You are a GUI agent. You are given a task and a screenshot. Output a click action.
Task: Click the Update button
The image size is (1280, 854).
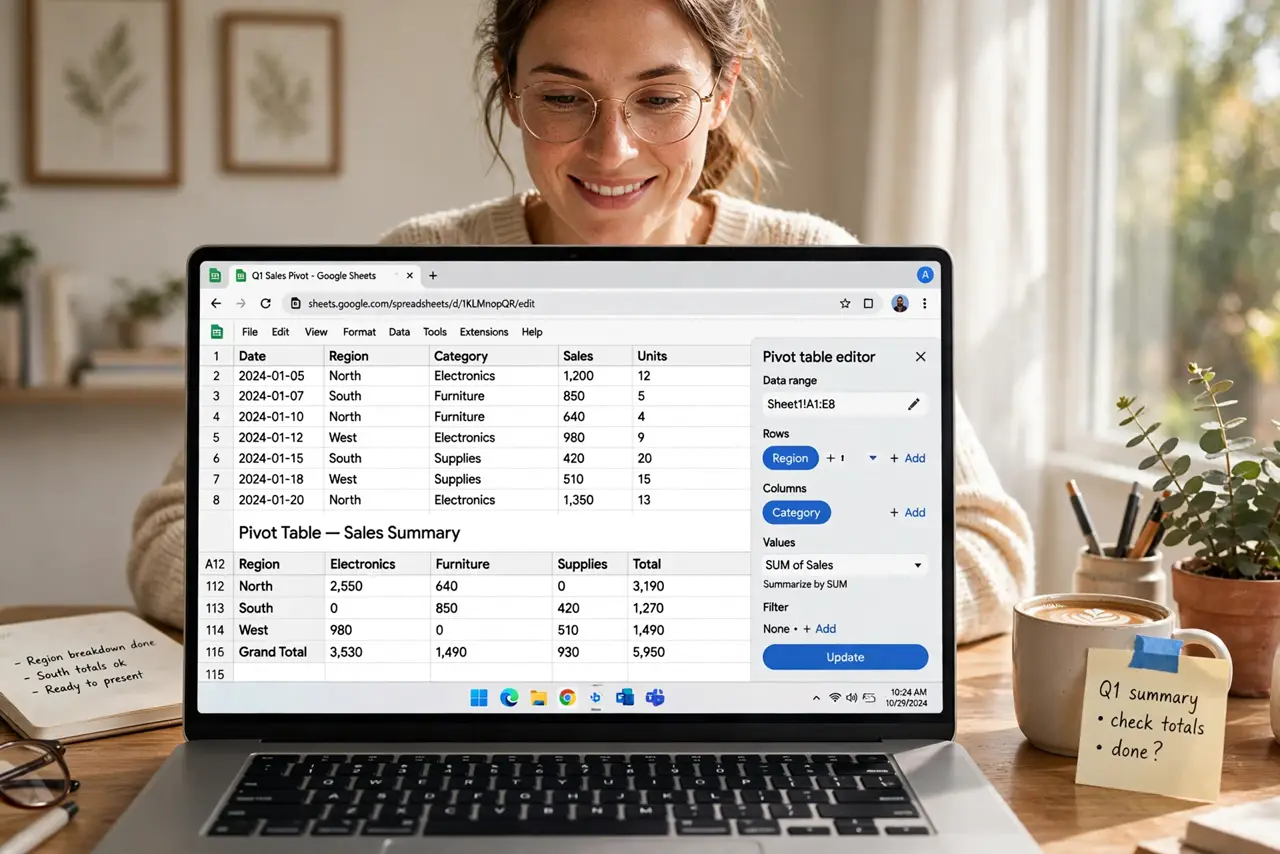pos(845,657)
